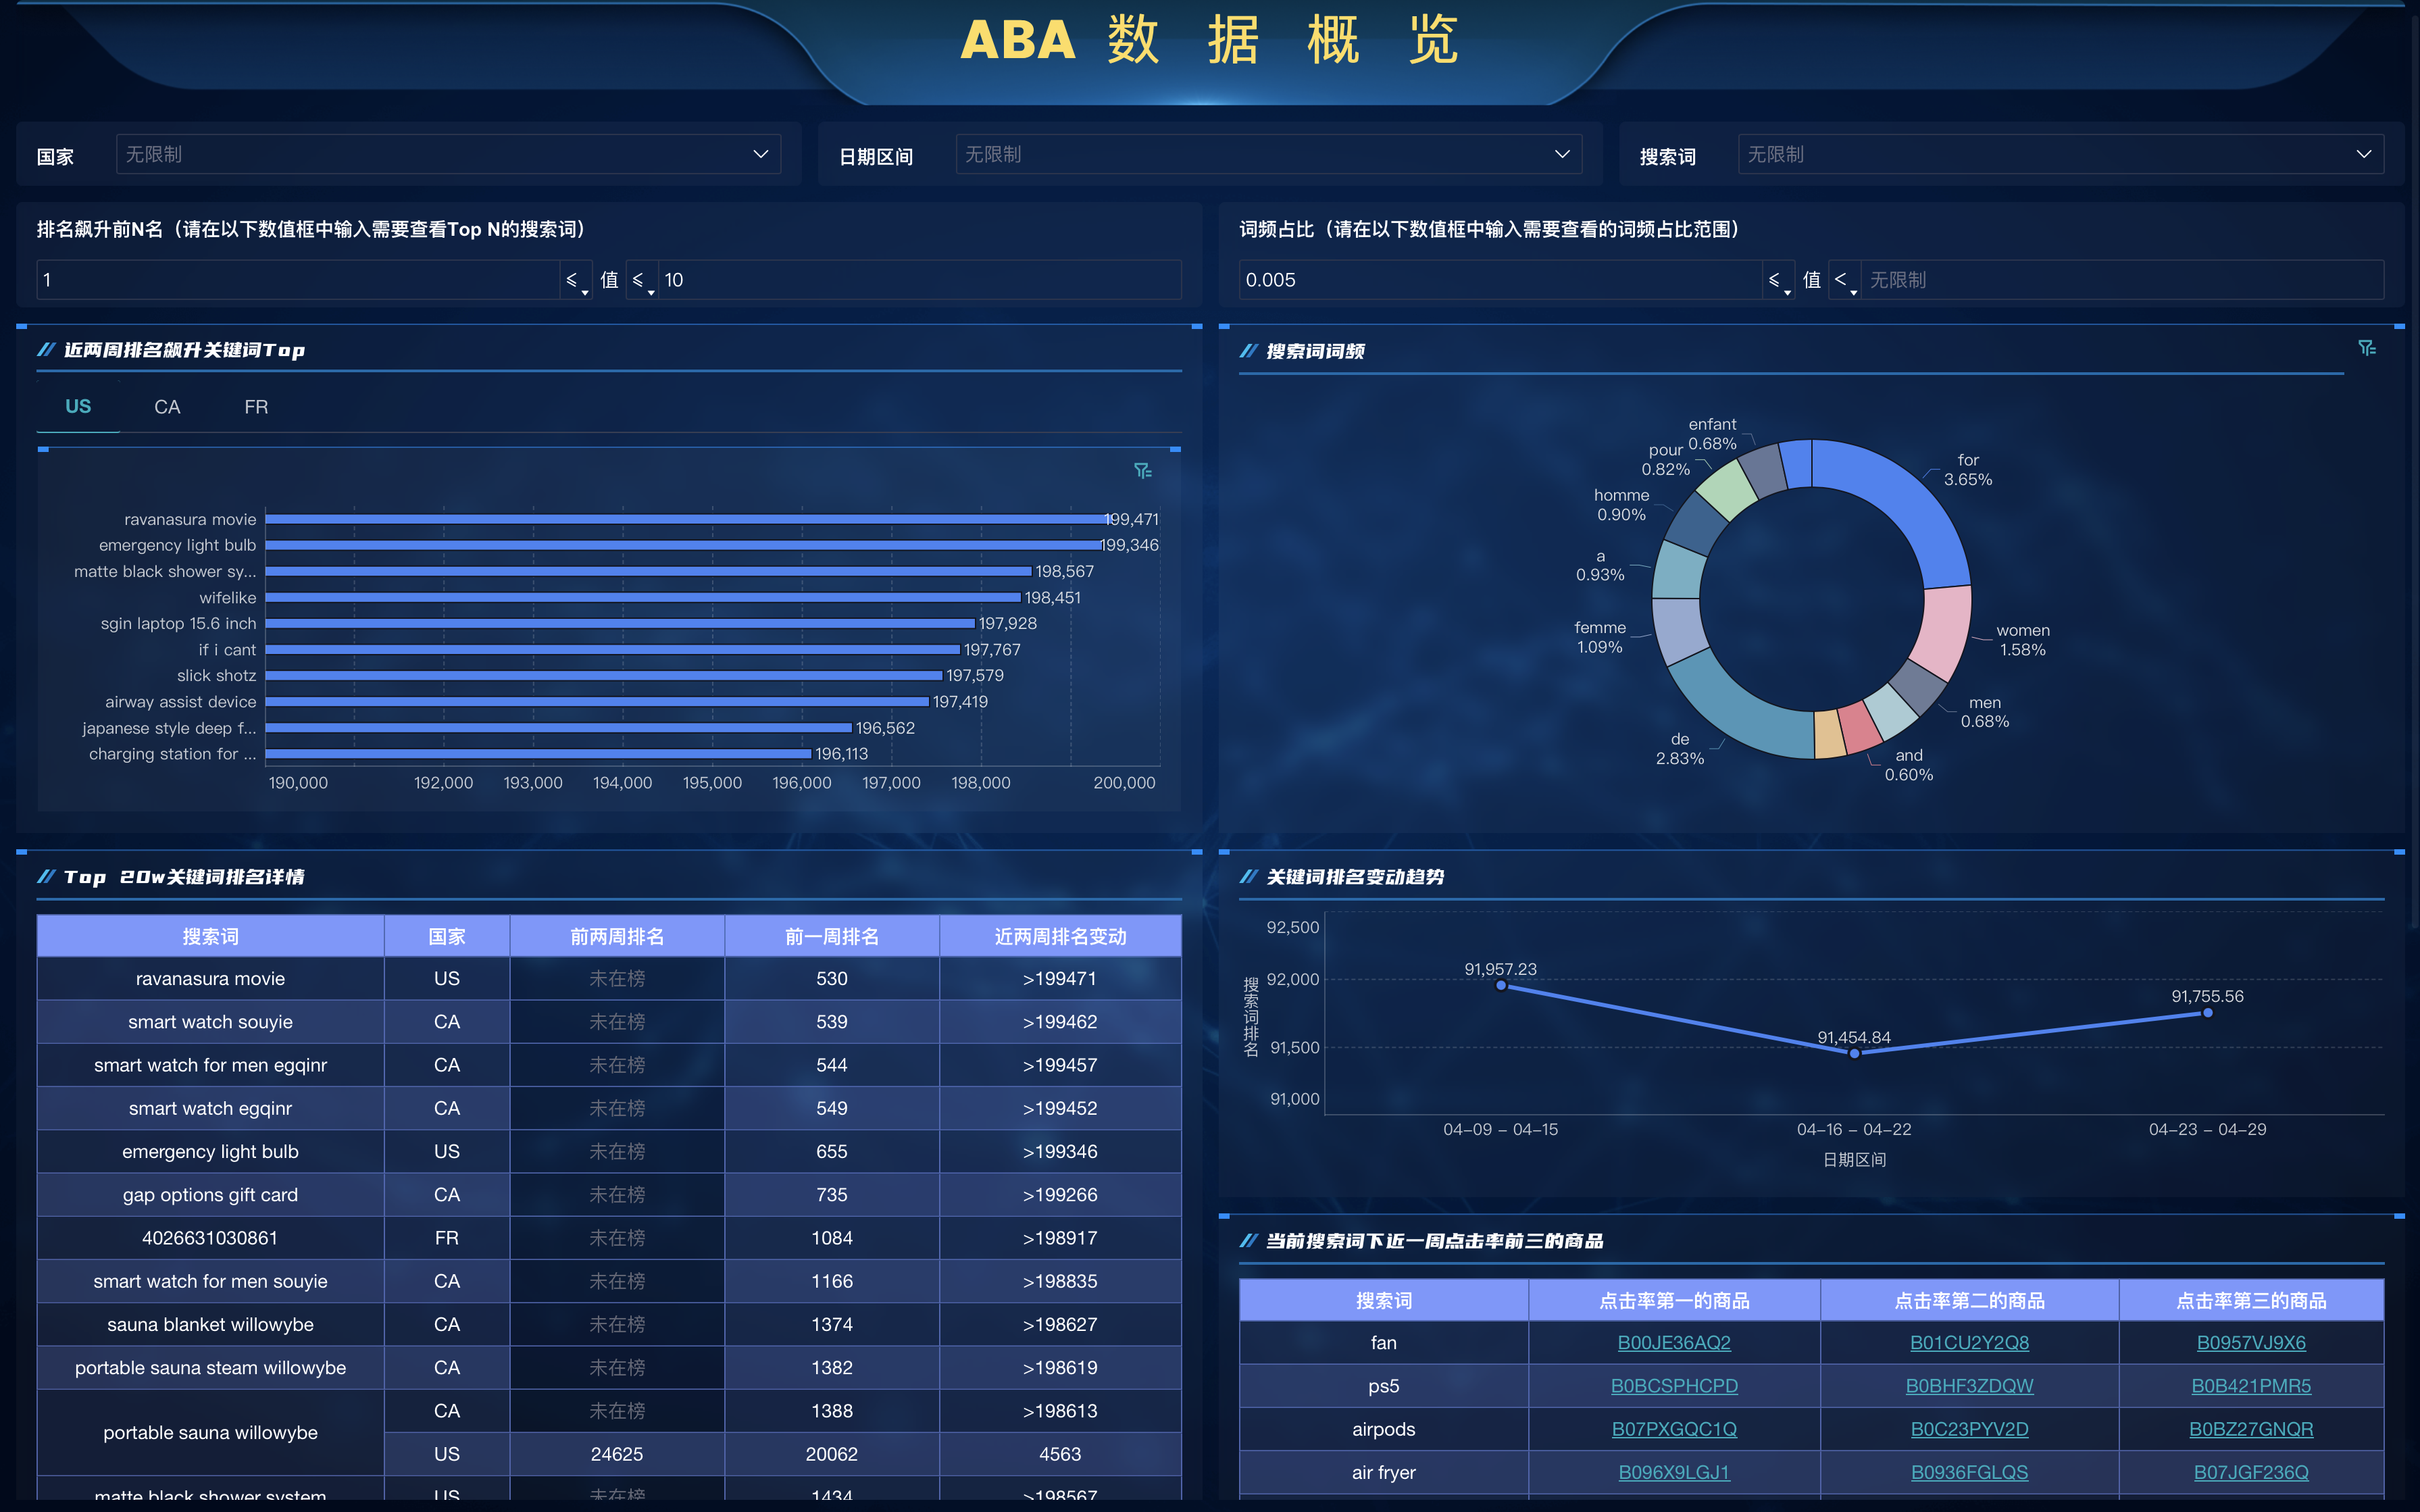
Task: Click the ravanasura movie bar in chart
Action: coord(685,519)
